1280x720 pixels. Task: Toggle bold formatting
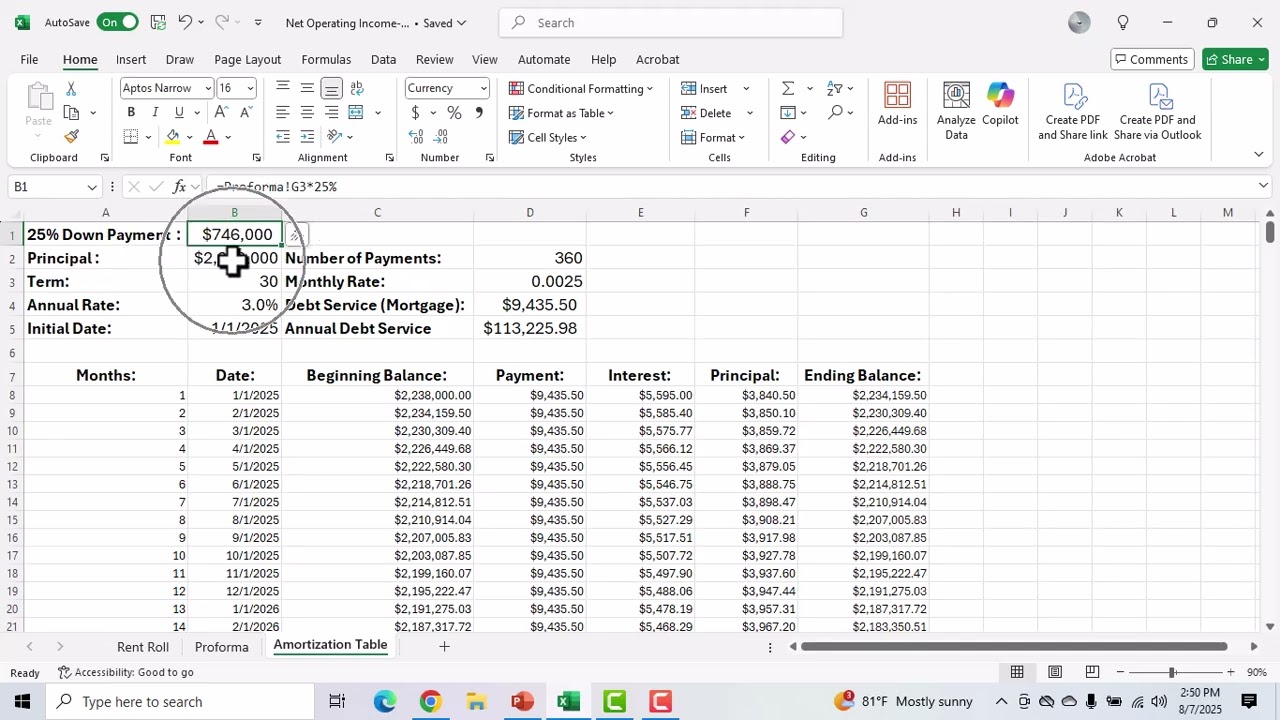point(131,112)
